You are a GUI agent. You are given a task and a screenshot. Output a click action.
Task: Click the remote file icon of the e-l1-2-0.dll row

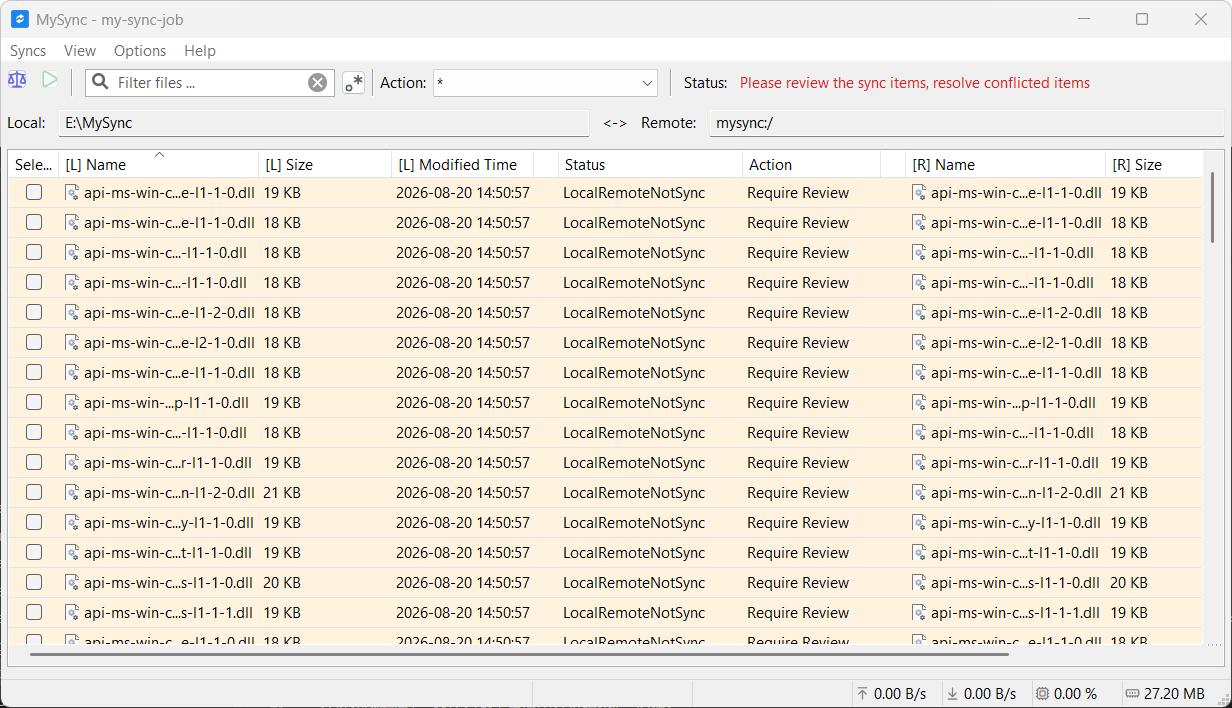919,313
